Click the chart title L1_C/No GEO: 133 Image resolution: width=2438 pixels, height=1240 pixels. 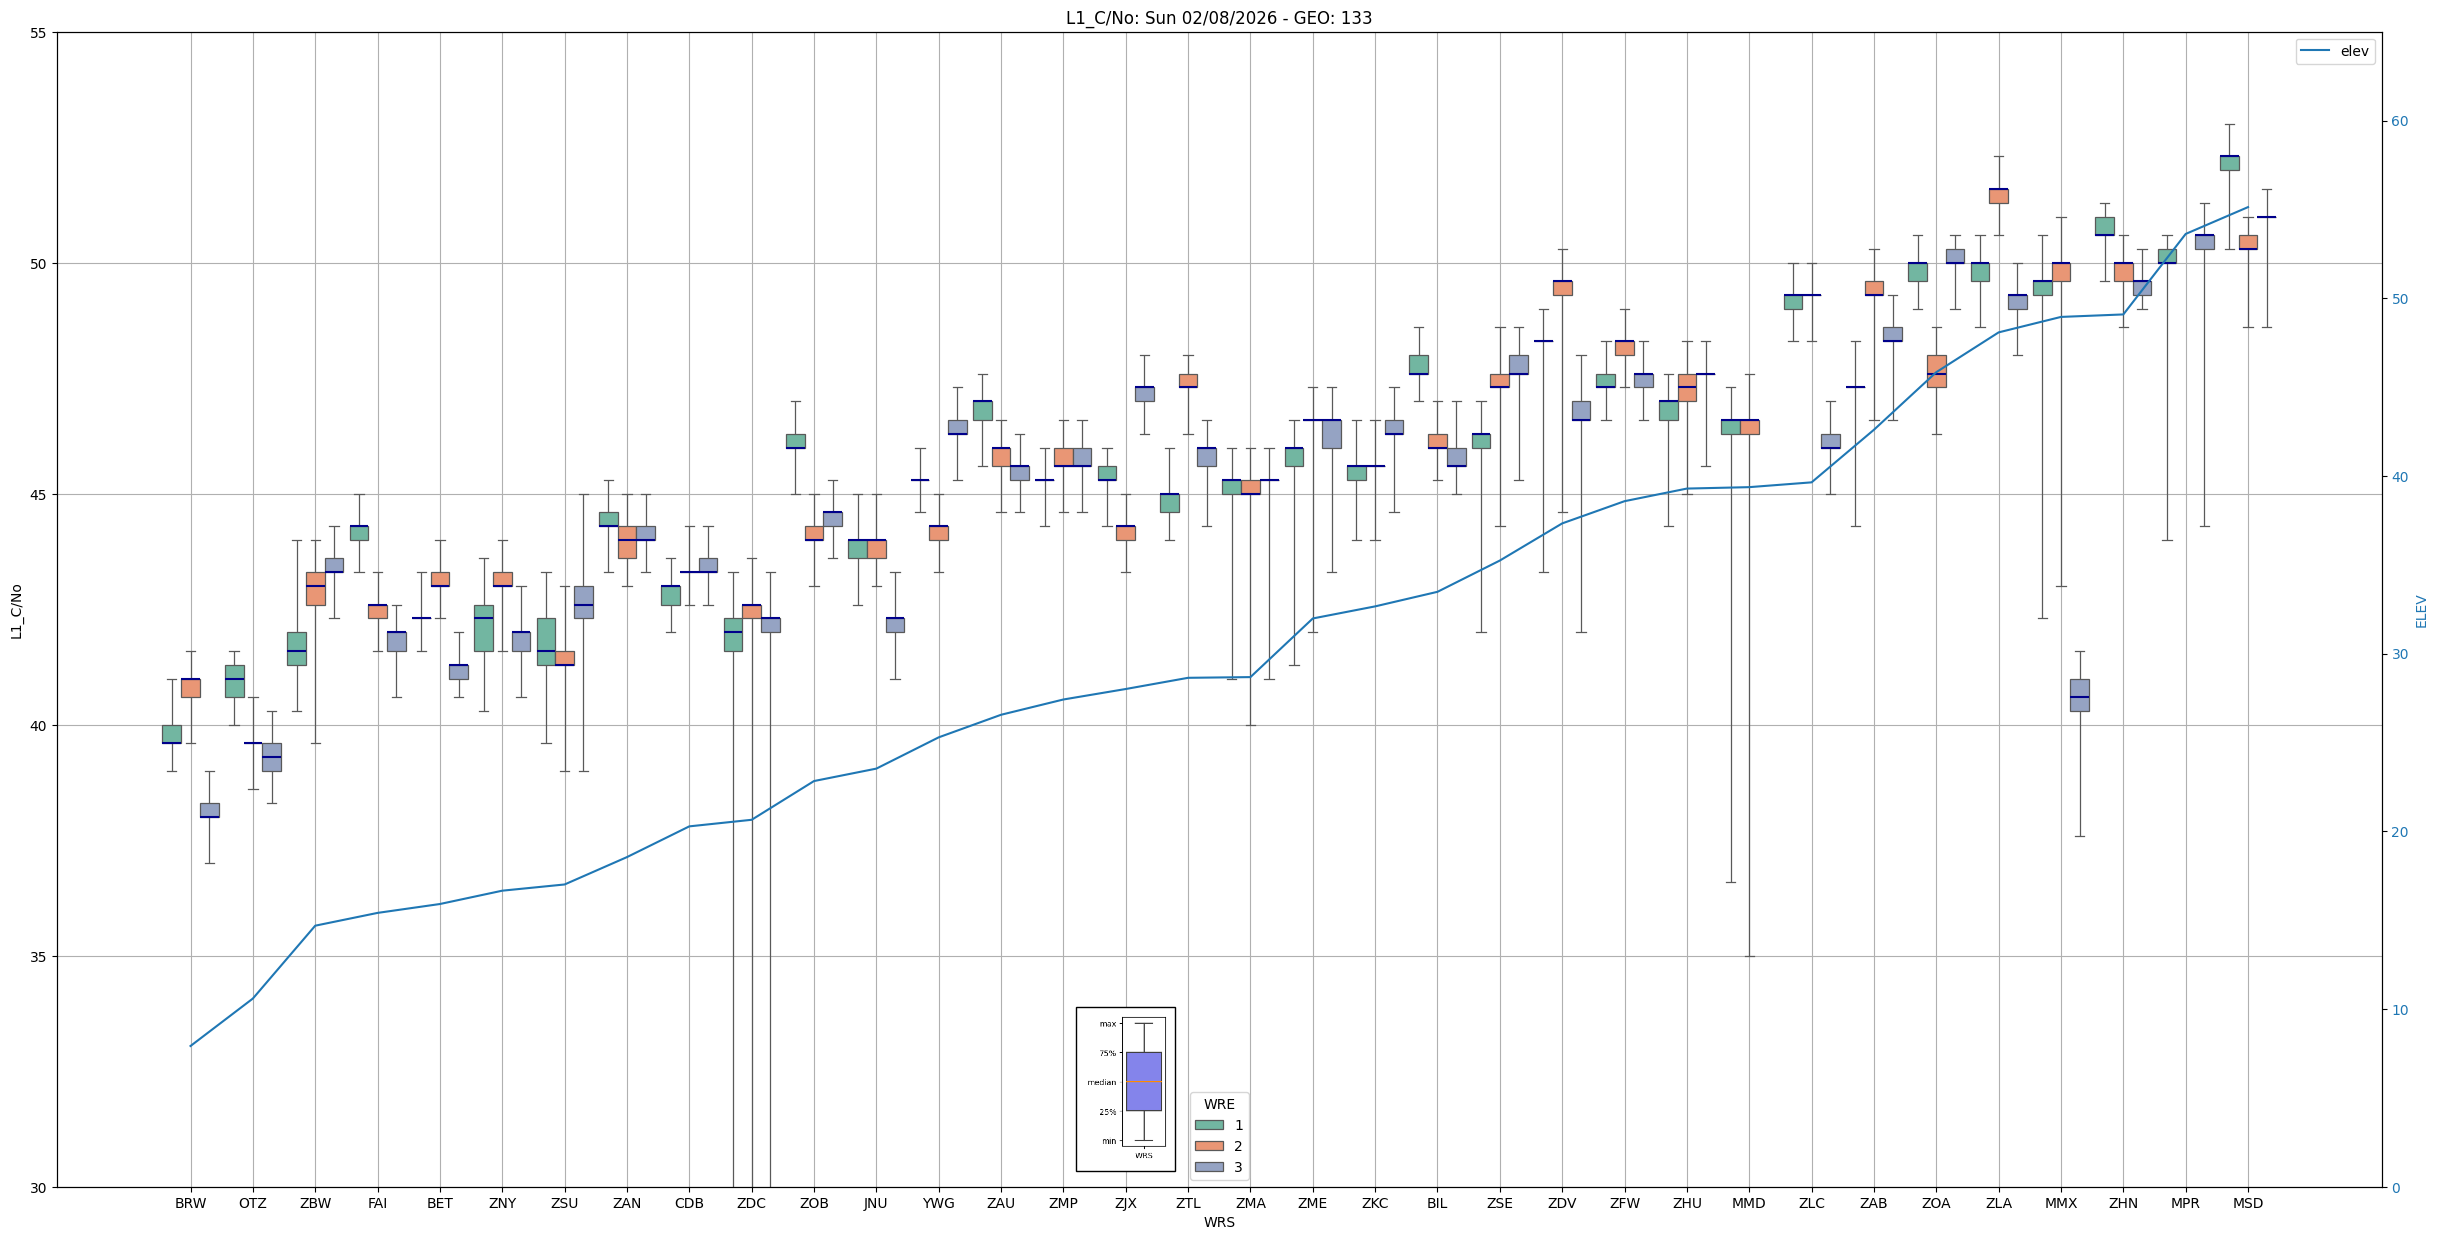point(1218,18)
